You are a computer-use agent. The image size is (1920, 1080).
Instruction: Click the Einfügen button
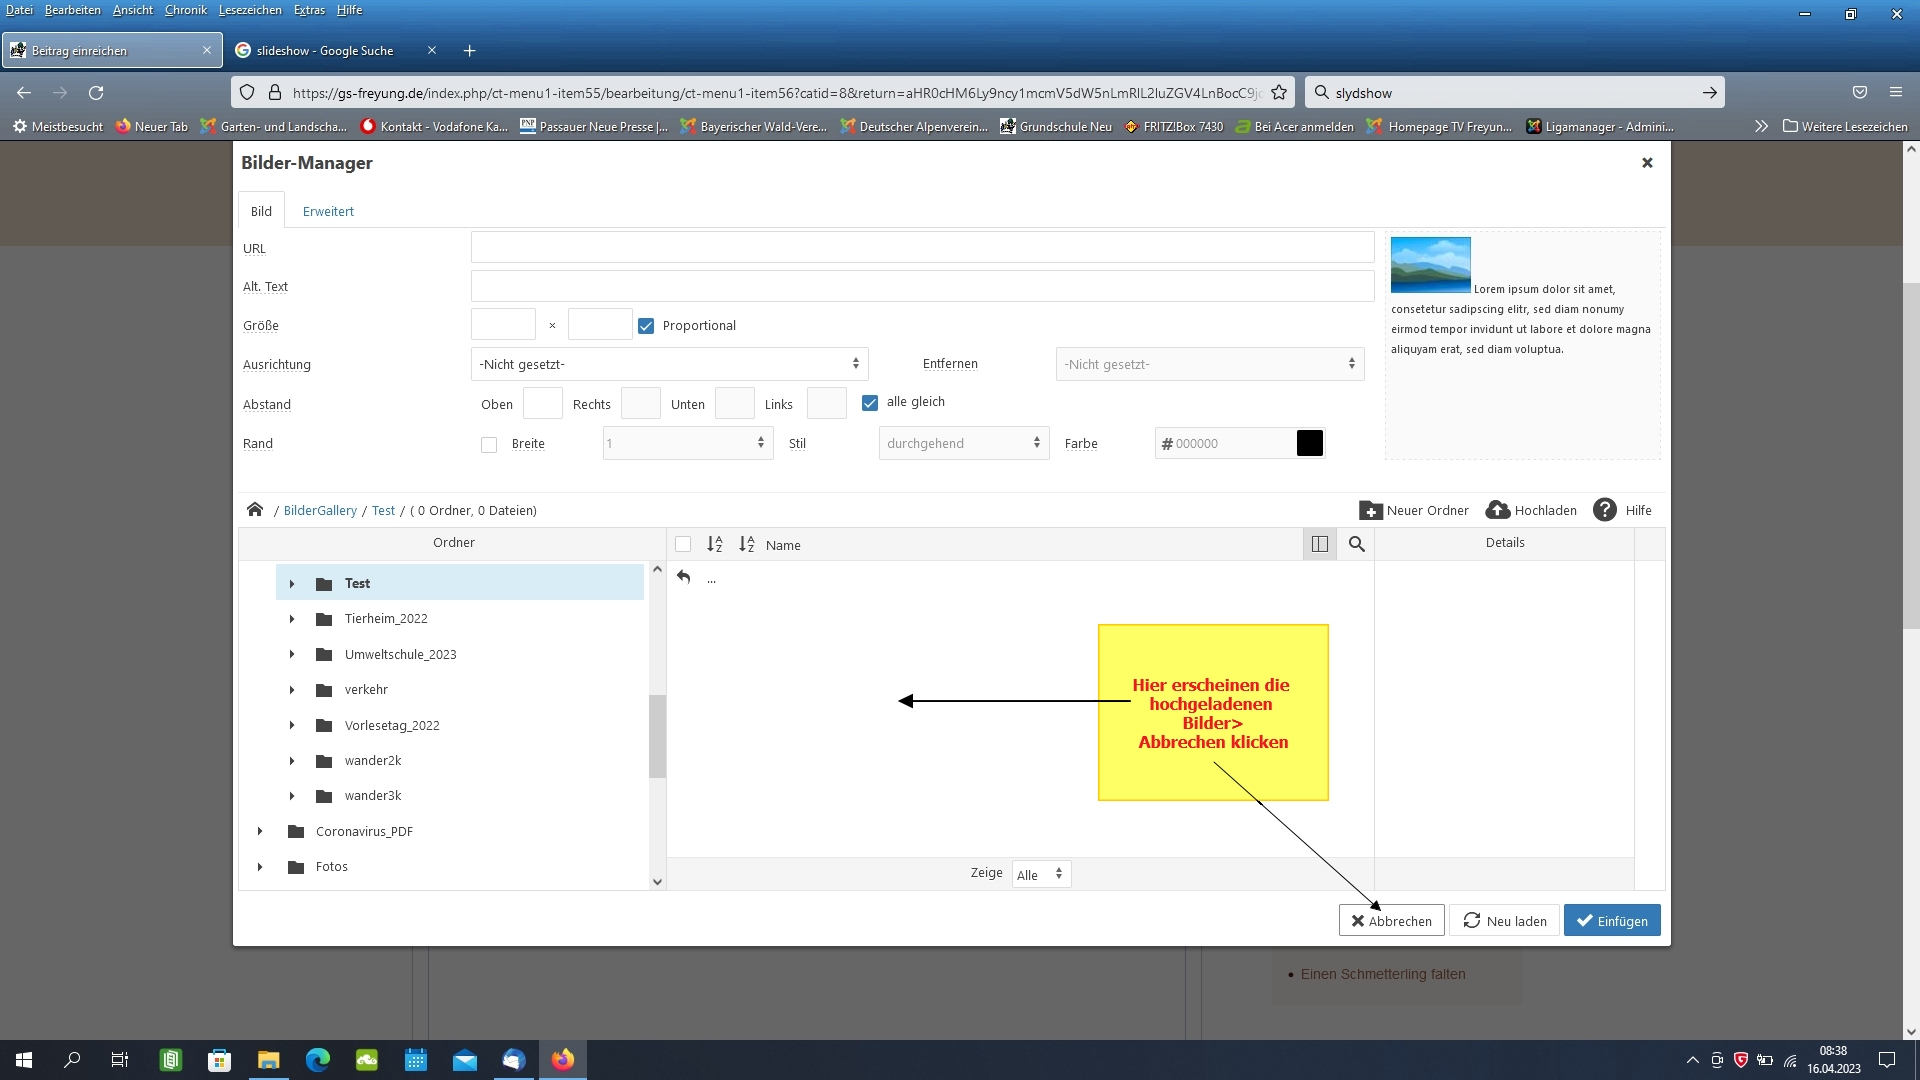pos(1611,921)
